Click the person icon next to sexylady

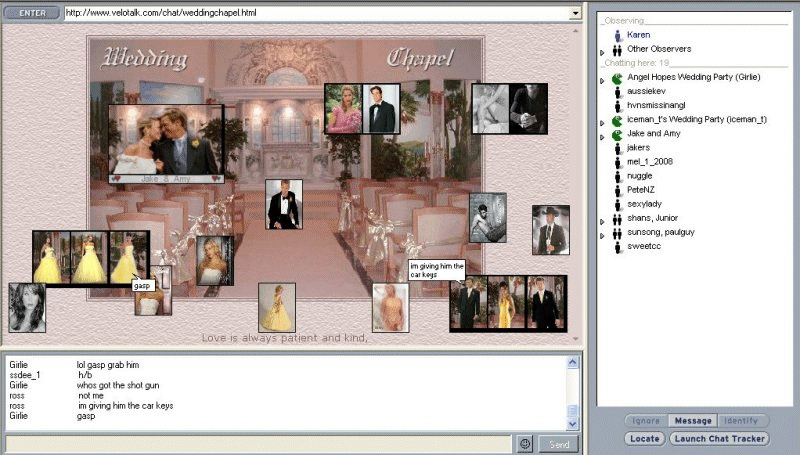617,204
